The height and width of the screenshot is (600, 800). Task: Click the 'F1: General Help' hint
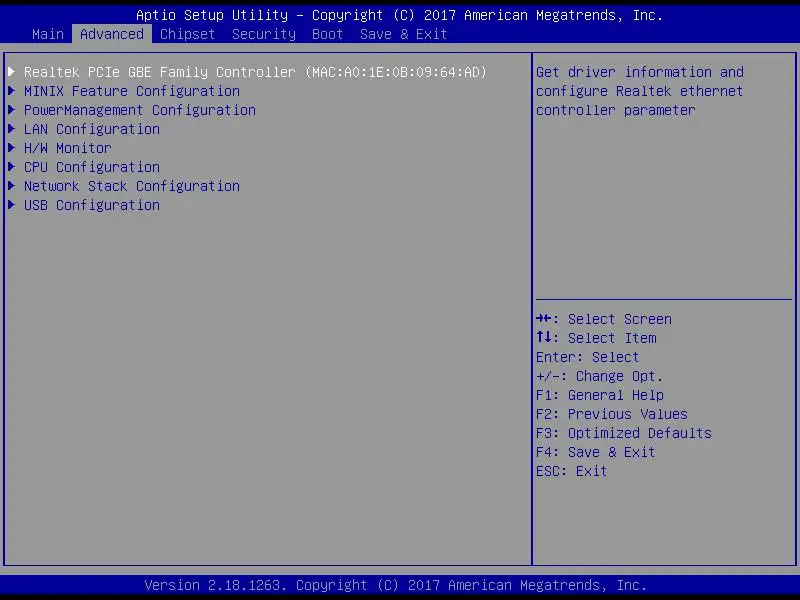tap(599, 395)
